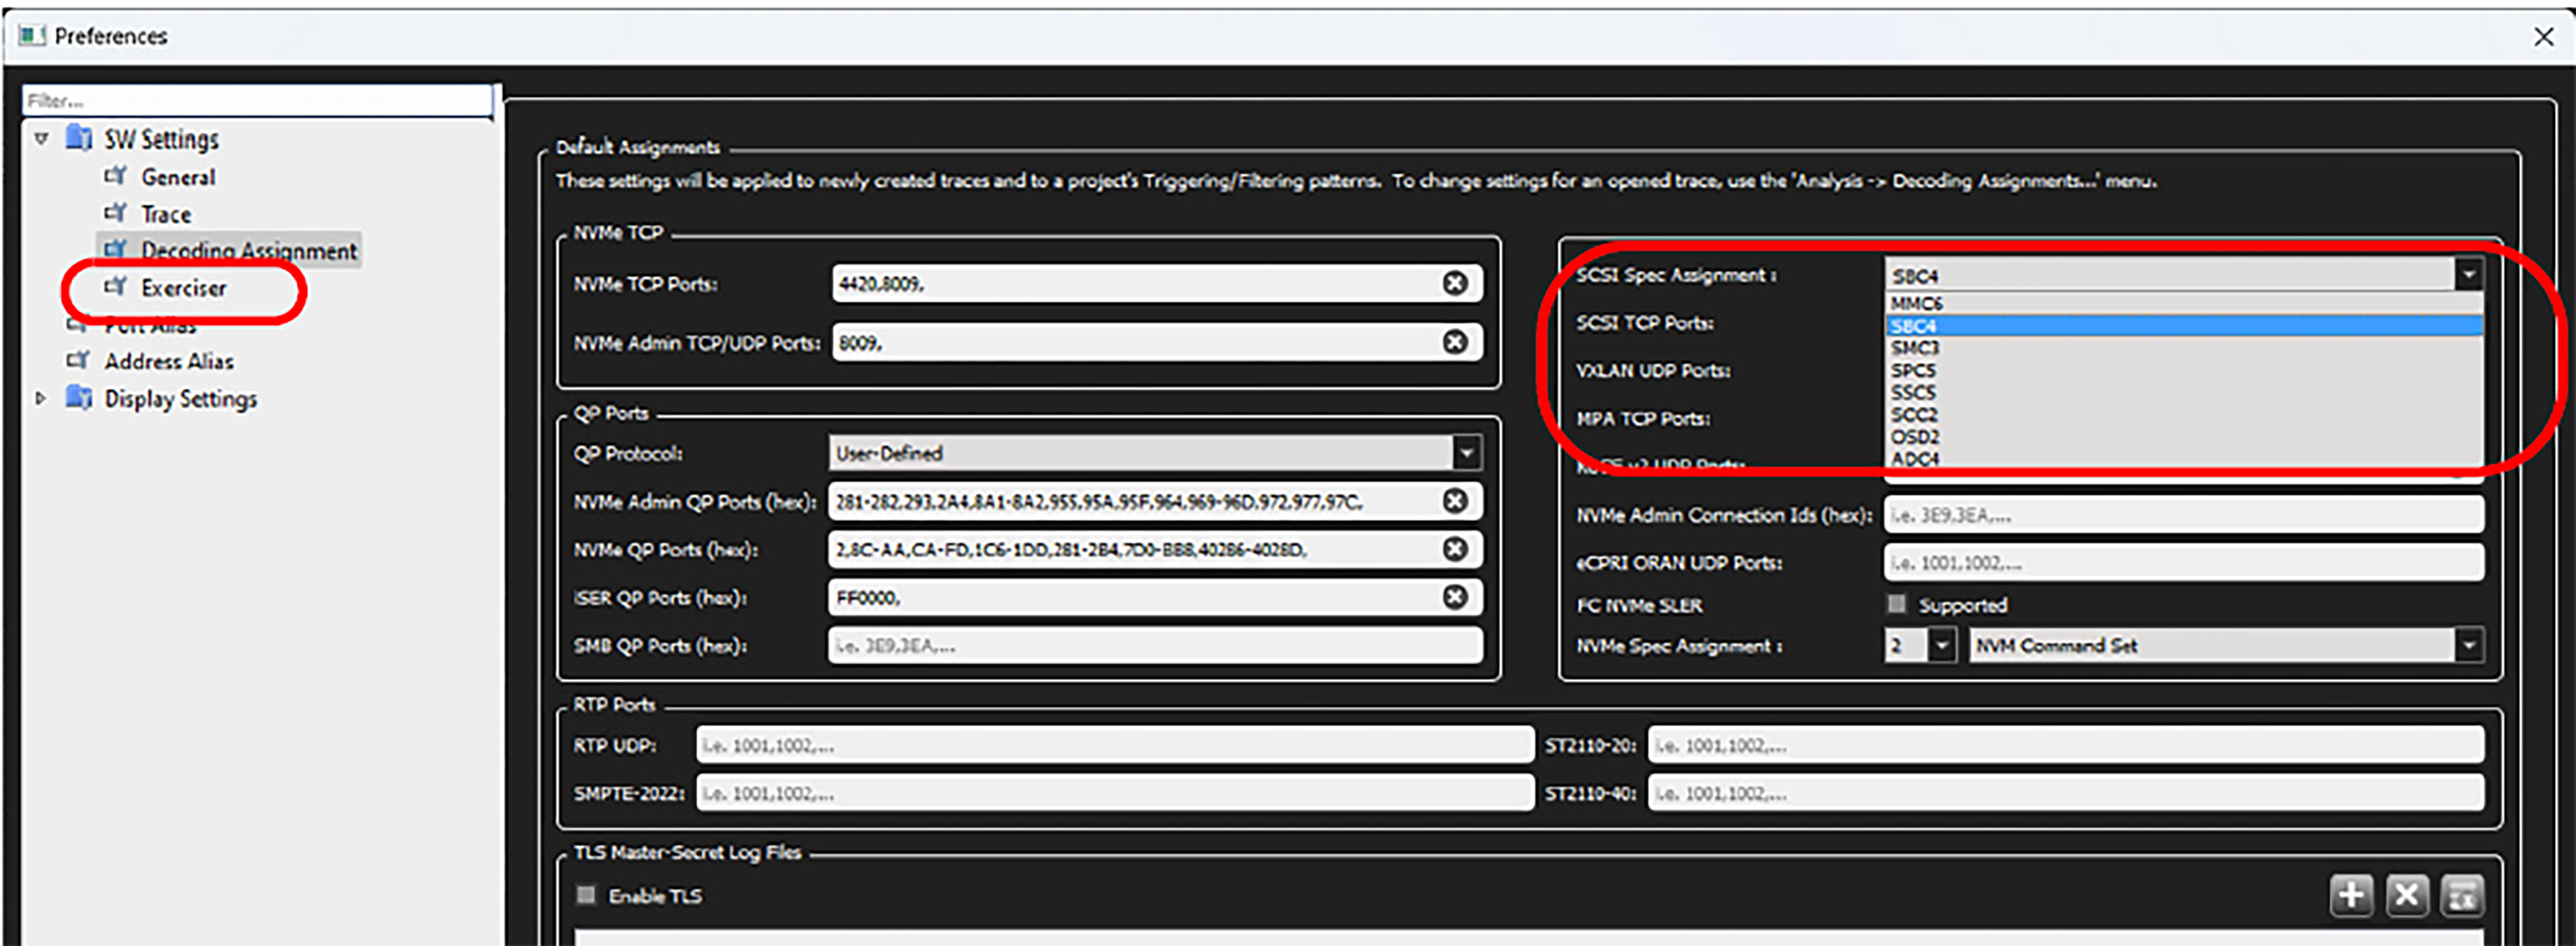
Task: Check FC NVMe SLER Supported
Action: tap(1896, 604)
